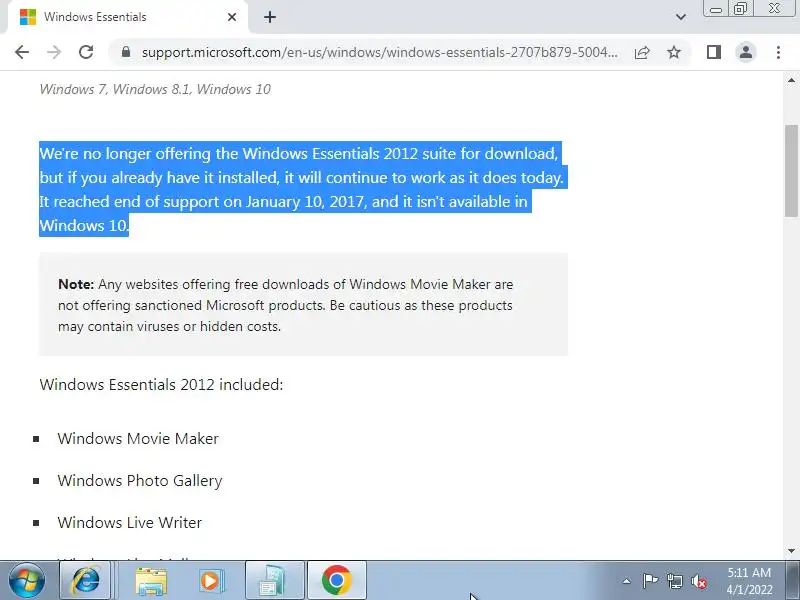Viewport: 800px width, 600px height.
Task: Click 'Windows Live Writer' list item
Action: pyautogui.click(x=130, y=522)
